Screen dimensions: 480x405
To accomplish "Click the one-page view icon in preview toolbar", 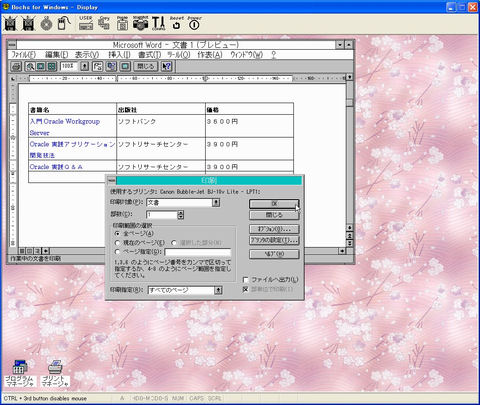I will 41,66.
